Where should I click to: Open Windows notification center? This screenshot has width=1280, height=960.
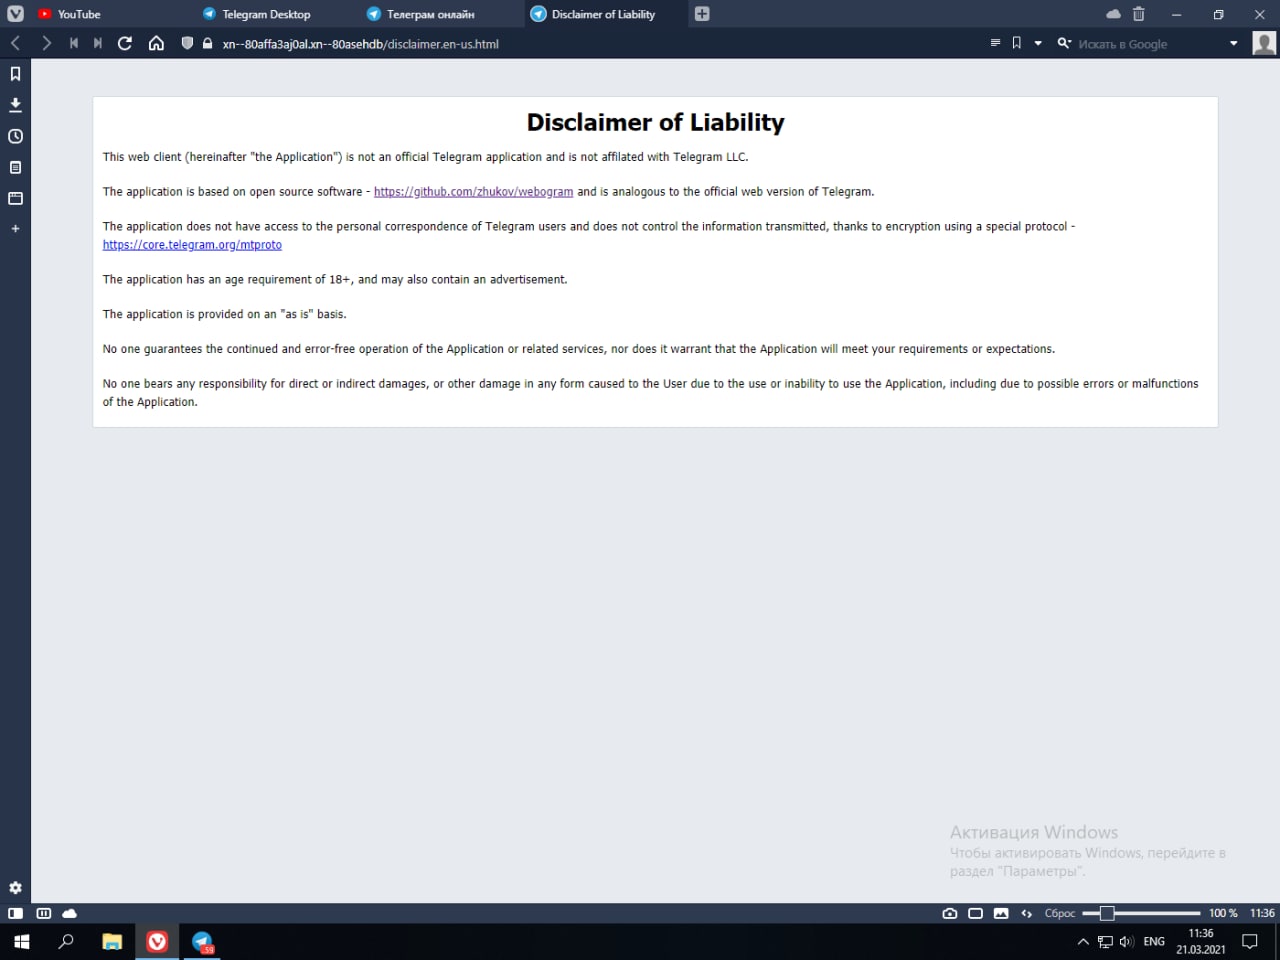point(1250,941)
